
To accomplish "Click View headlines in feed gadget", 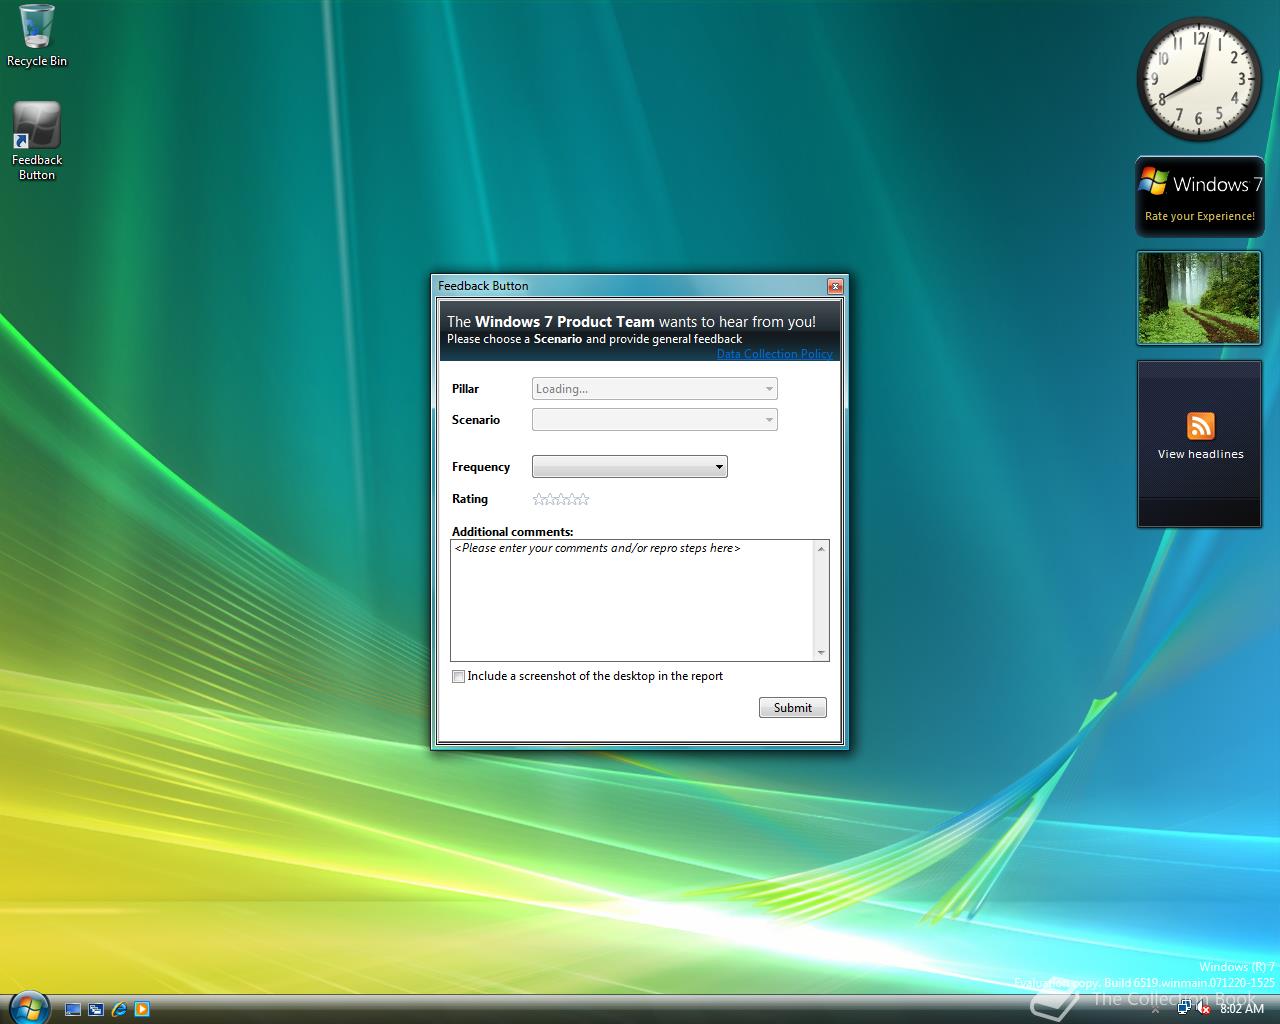I will [x=1200, y=454].
